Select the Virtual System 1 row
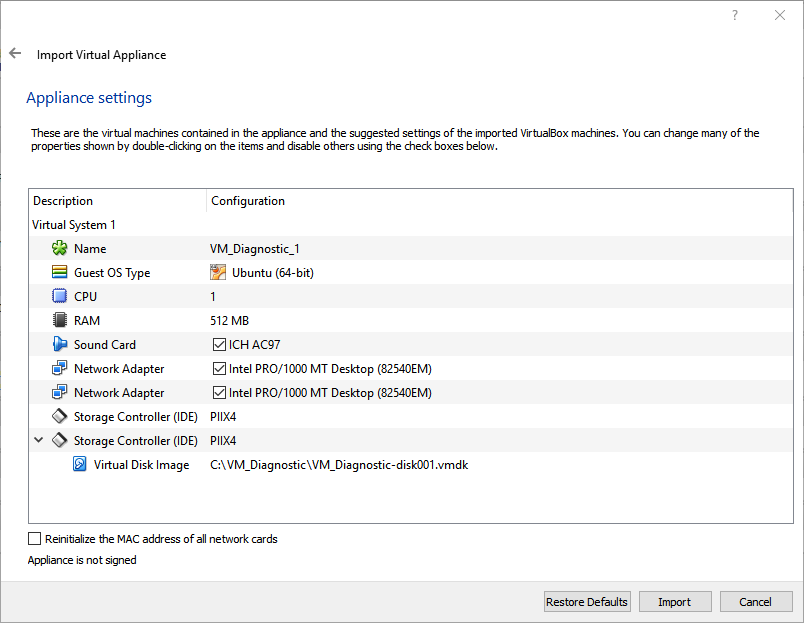Image resolution: width=804 pixels, height=623 pixels. coord(411,225)
